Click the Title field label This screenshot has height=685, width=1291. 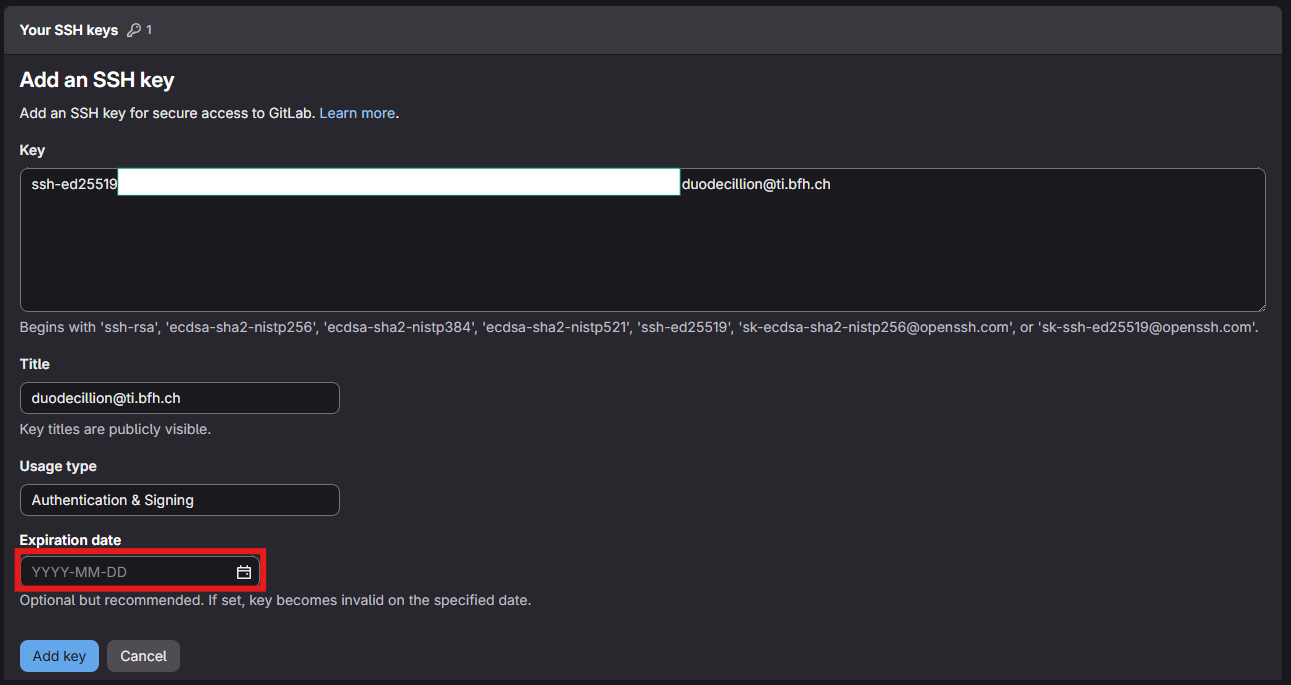35,364
